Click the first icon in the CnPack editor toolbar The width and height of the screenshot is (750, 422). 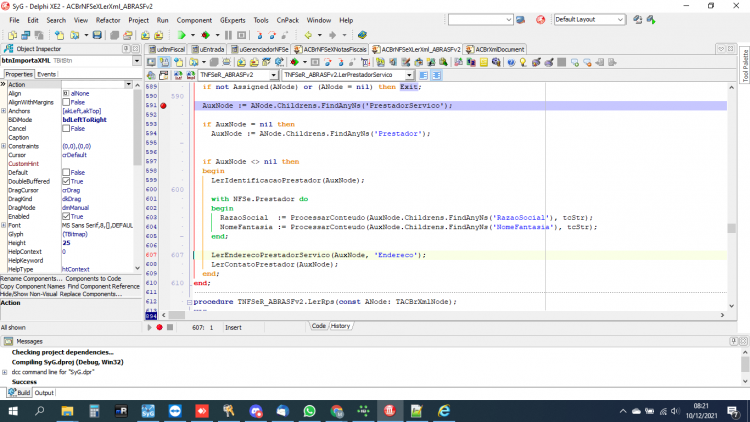click(x=151, y=62)
